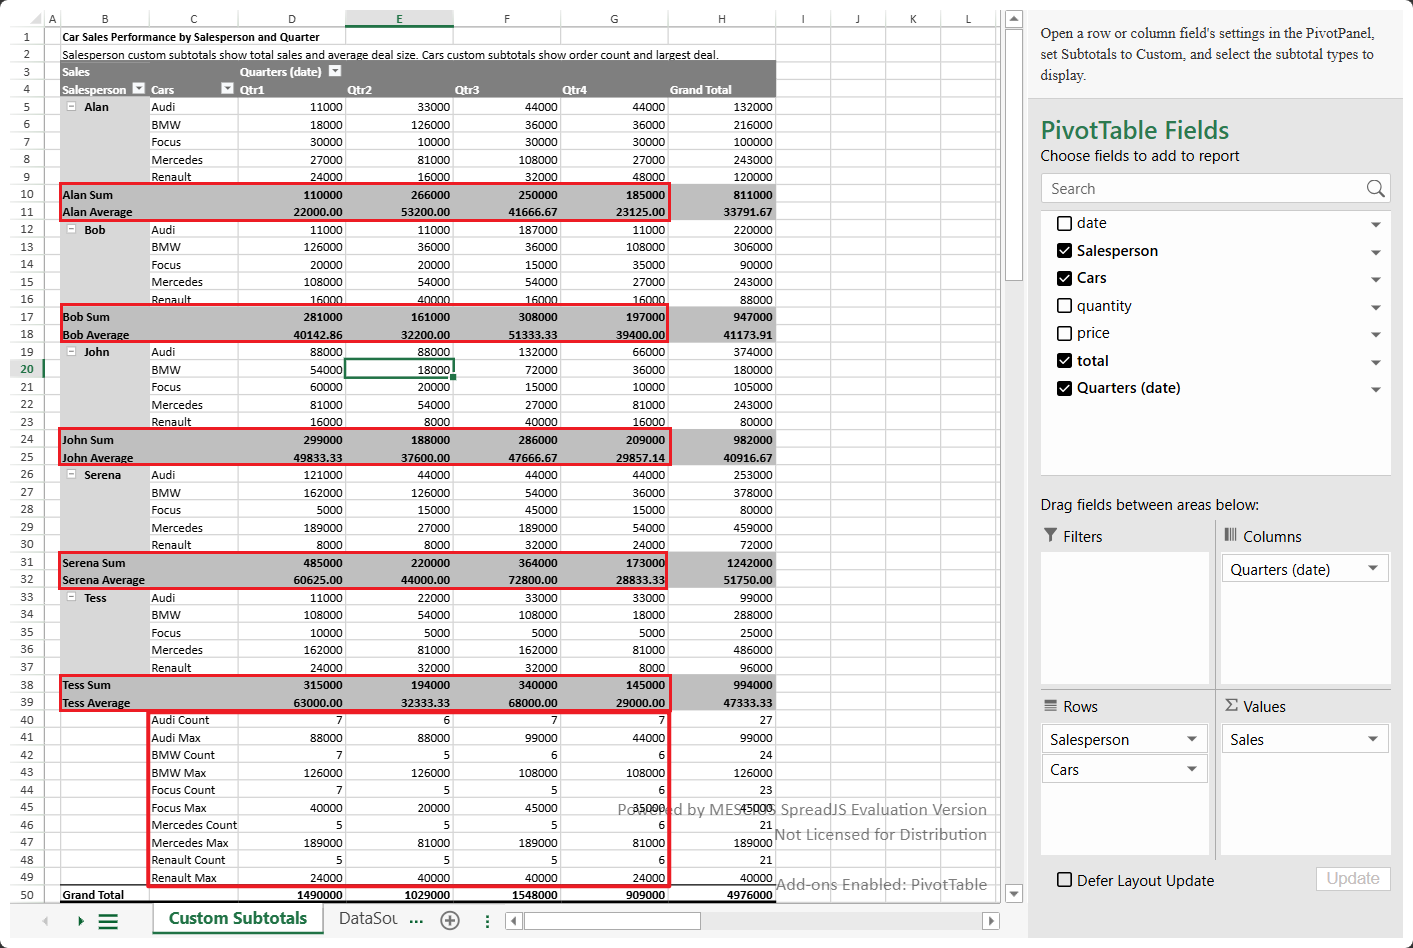Image resolution: width=1413 pixels, height=948 pixels.
Task: Click the select-all corner of the grid
Action: 27,18
